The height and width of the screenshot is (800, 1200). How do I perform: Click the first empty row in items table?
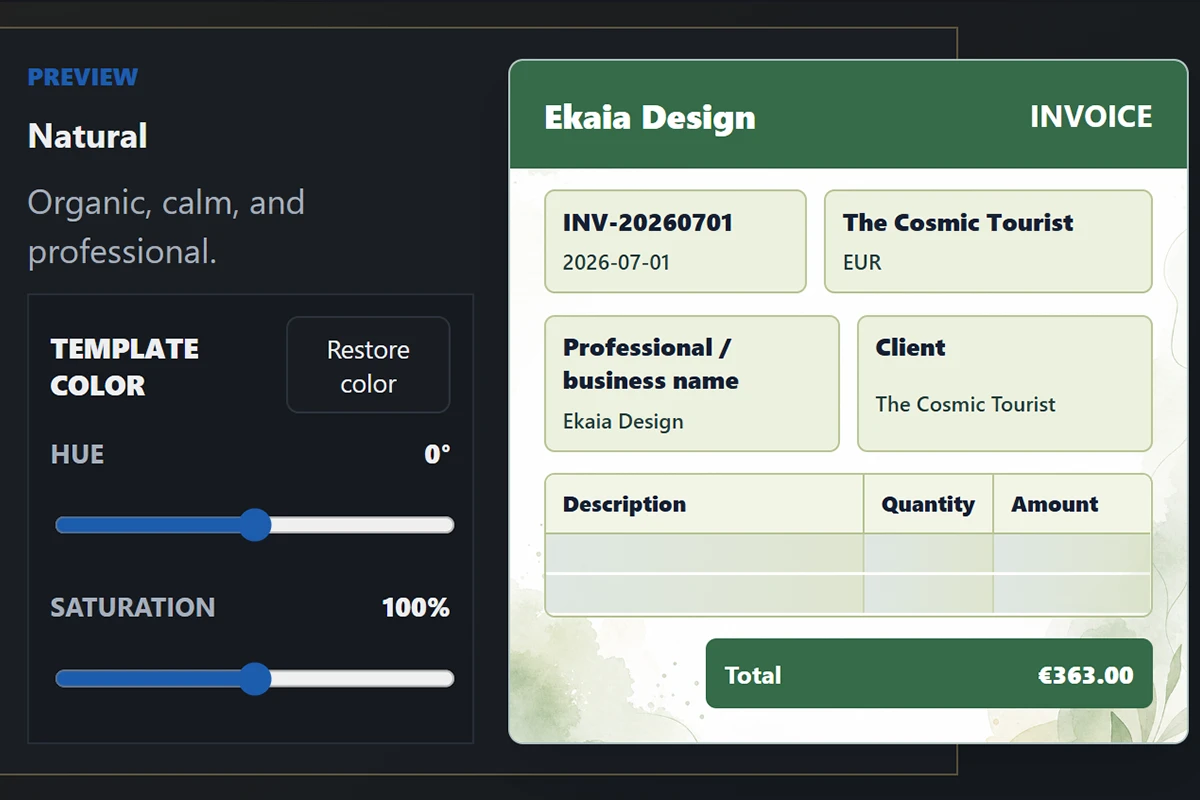tap(848, 553)
